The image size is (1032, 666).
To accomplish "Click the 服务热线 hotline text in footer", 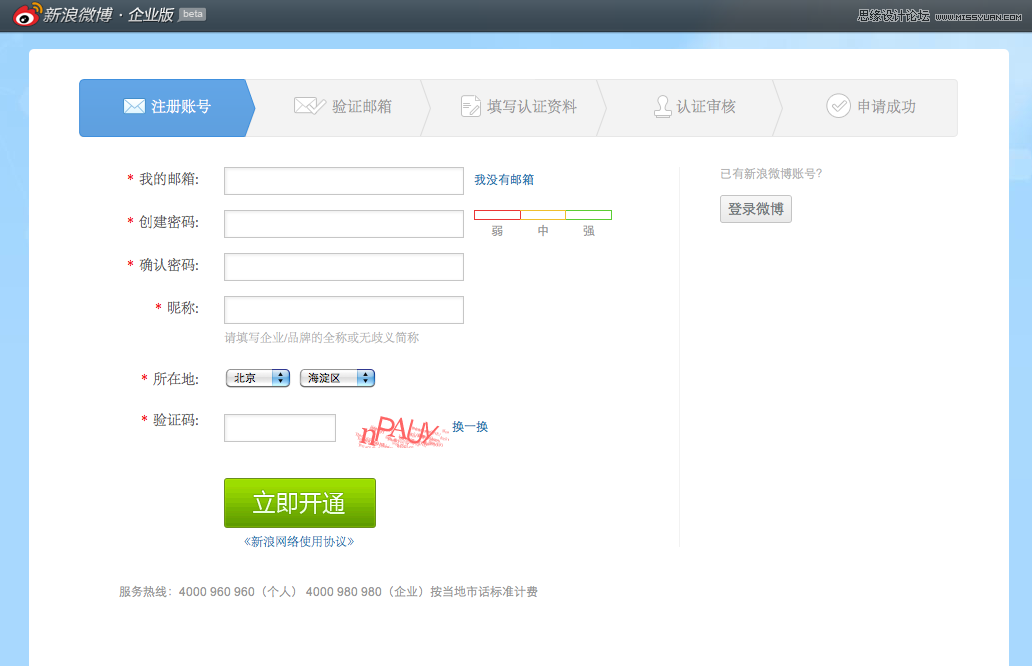I will (328, 592).
